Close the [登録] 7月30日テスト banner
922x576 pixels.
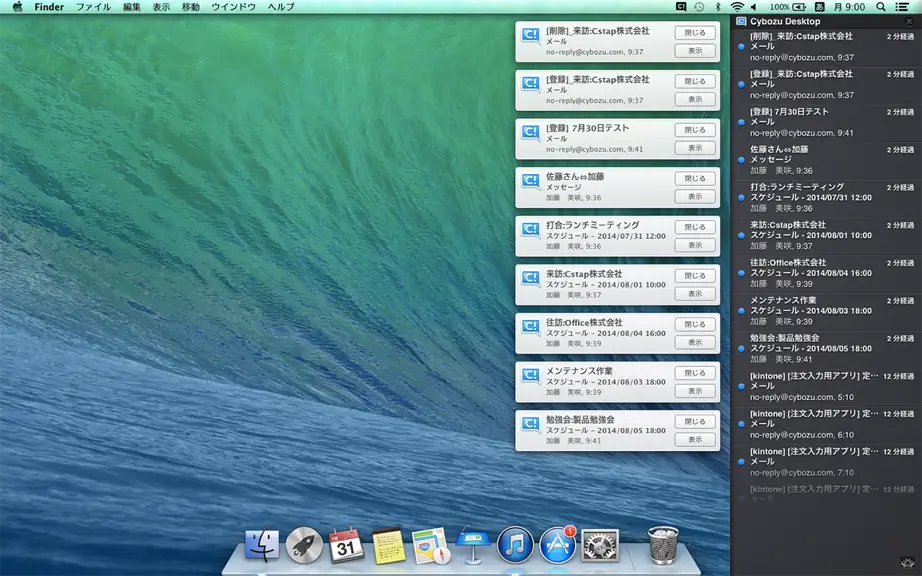tap(695, 129)
